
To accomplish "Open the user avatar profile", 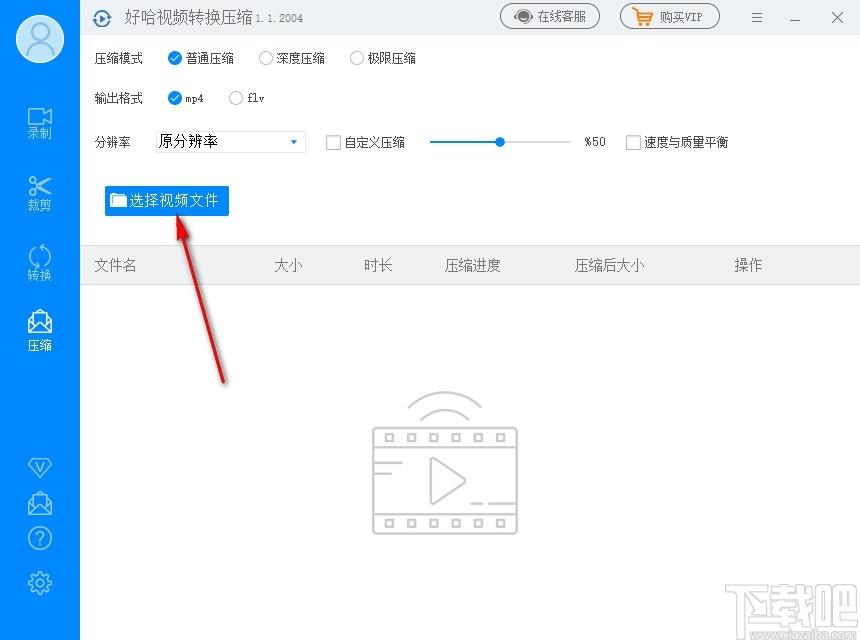I will click(x=40, y=39).
